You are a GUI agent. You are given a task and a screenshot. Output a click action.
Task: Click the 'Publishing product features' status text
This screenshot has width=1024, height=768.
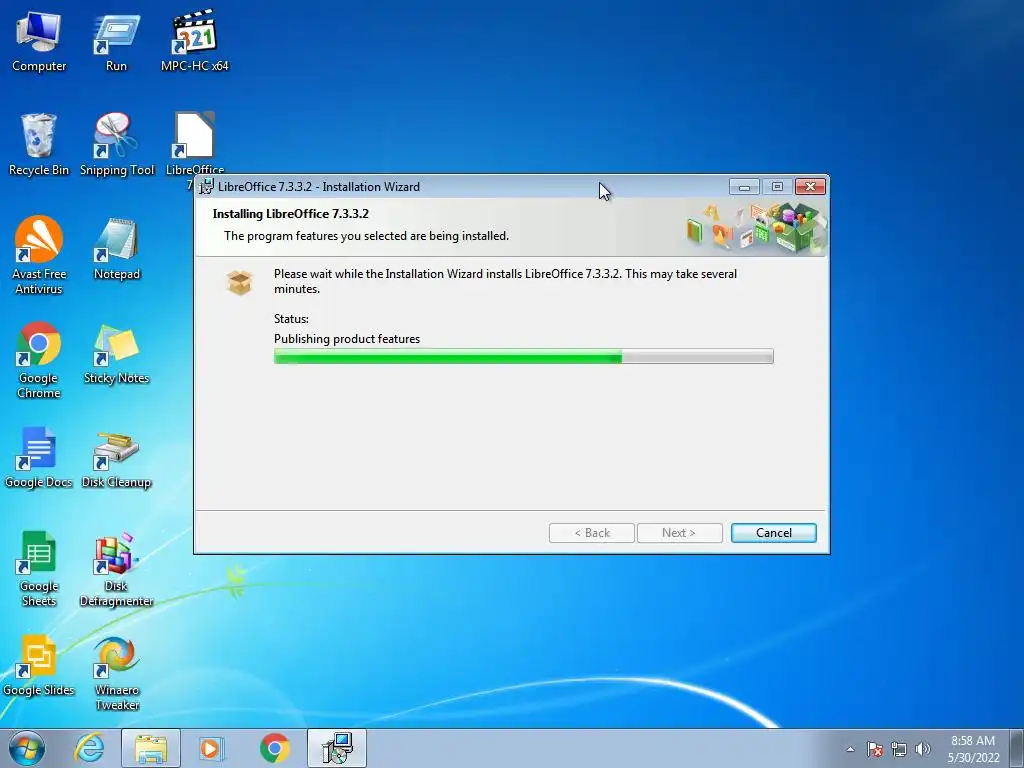tap(347, 339)
